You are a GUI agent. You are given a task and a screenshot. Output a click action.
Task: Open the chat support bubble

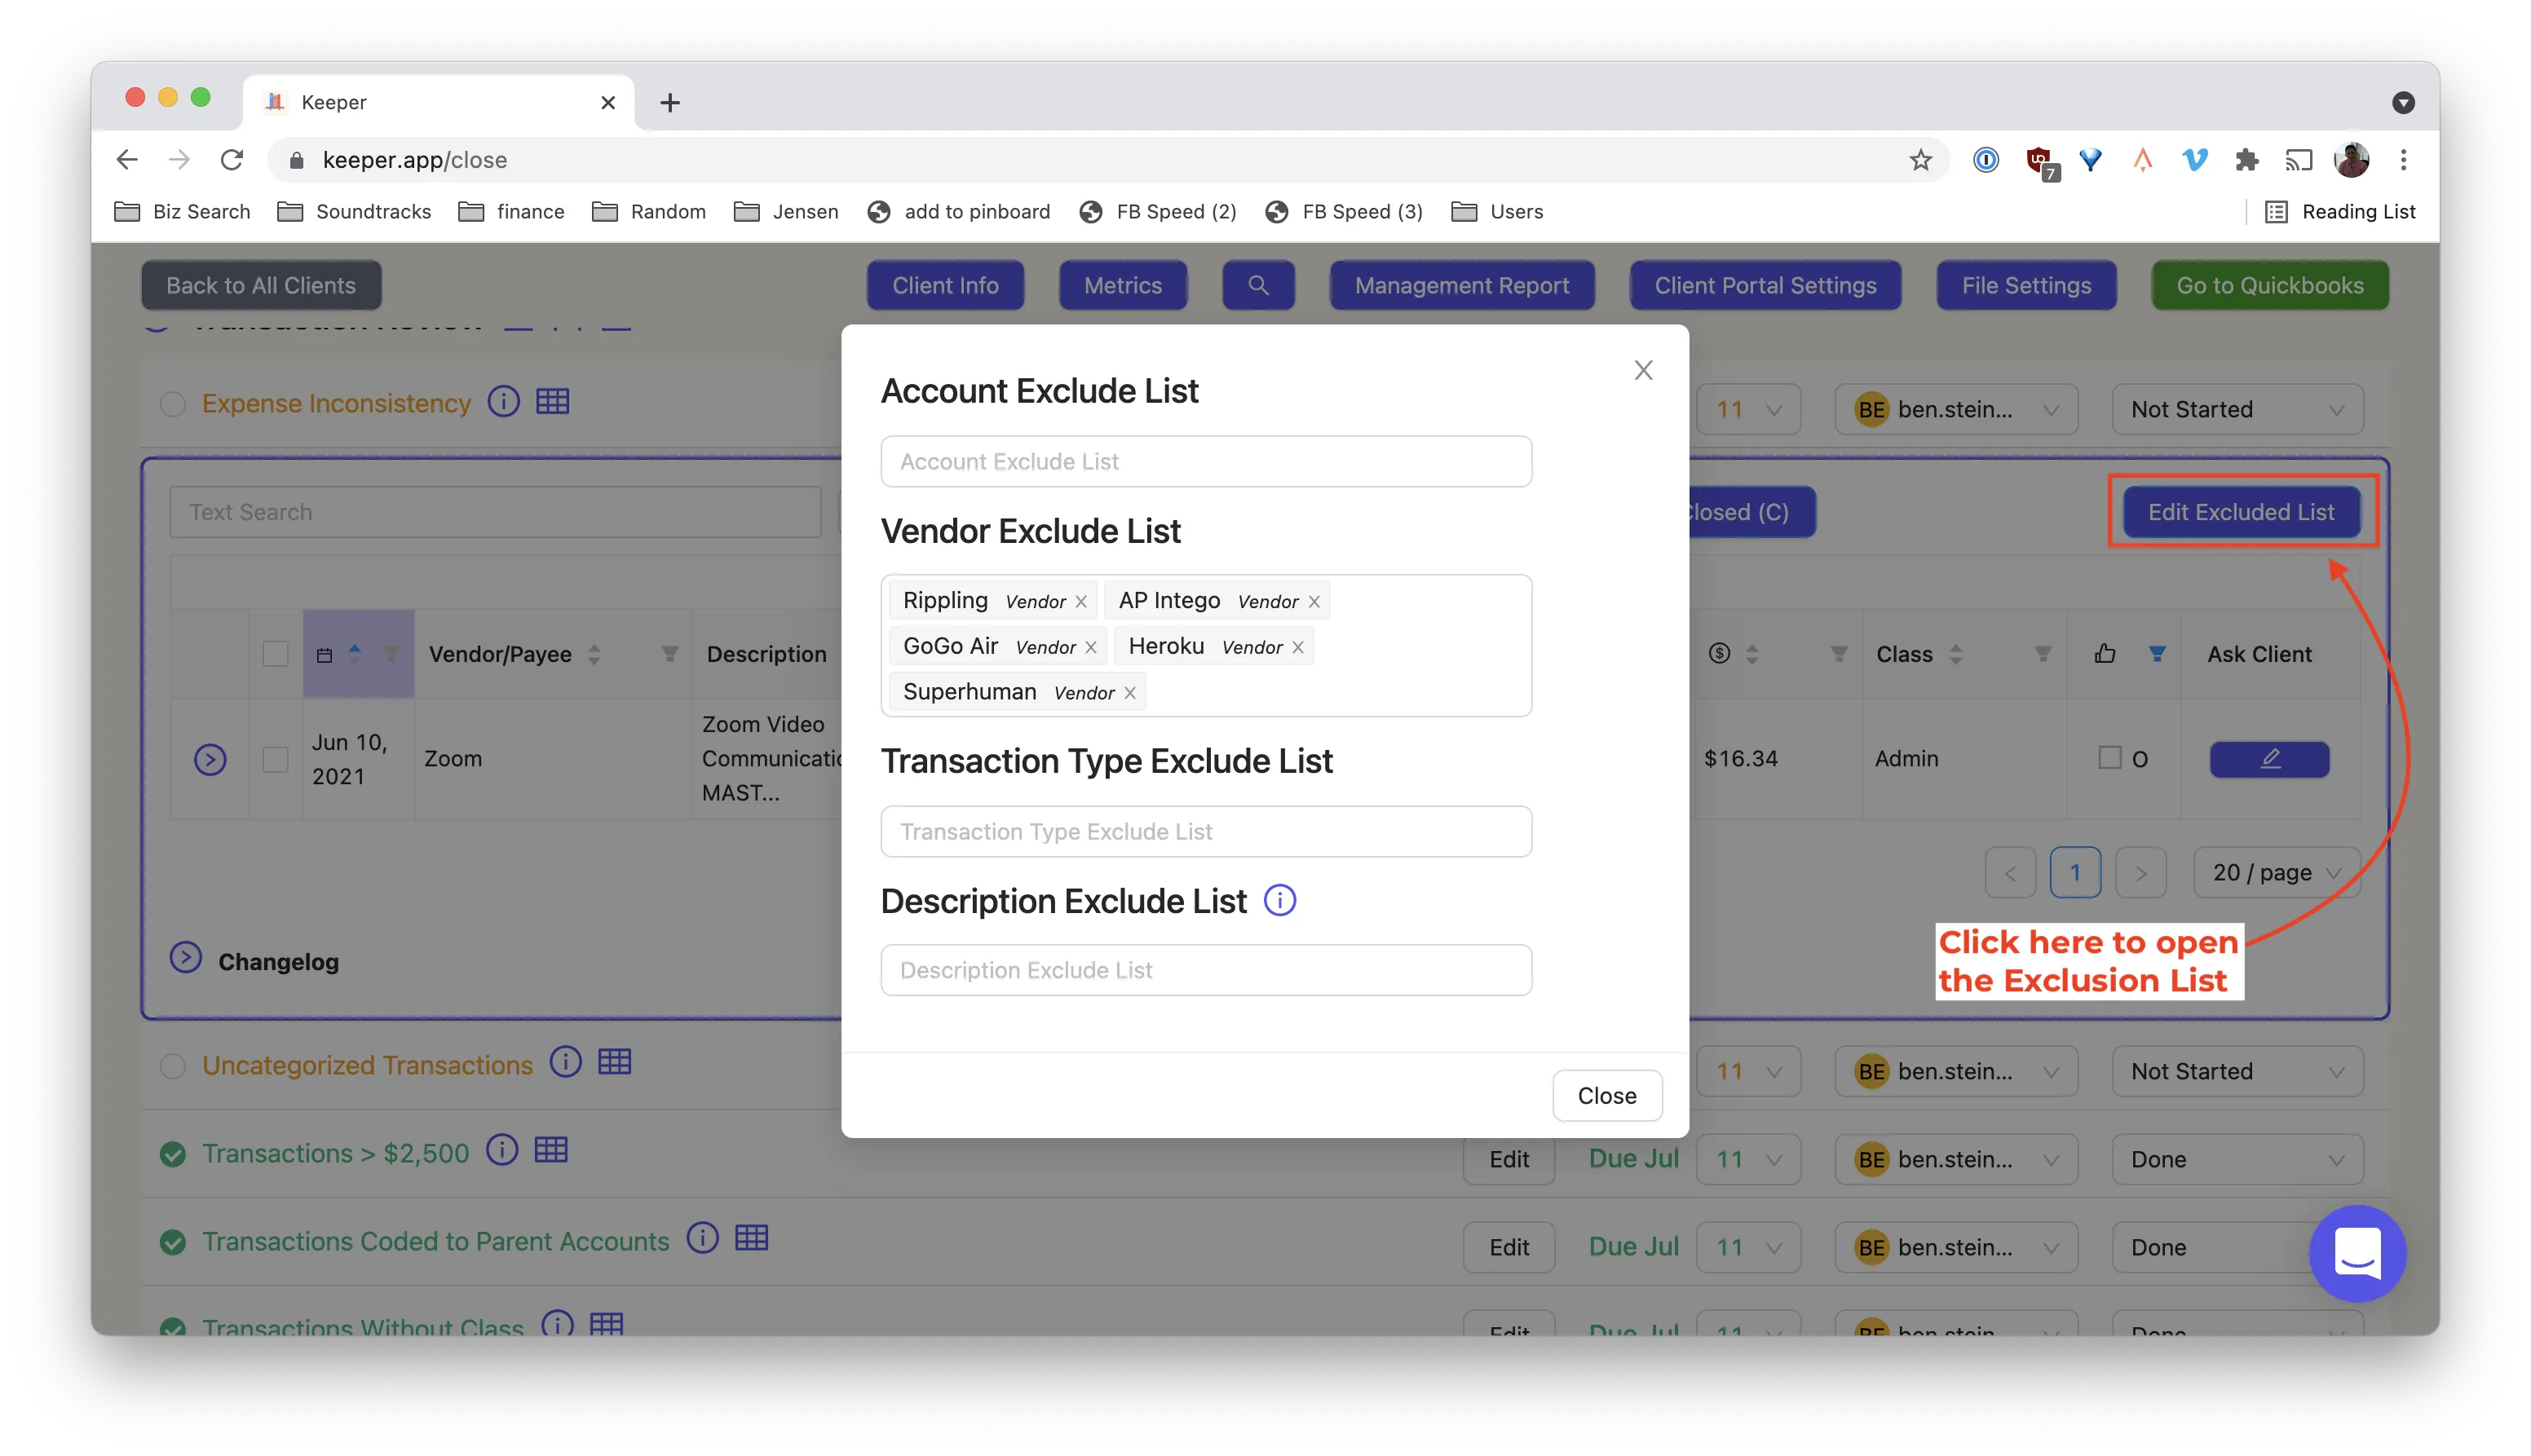pyautogui.click(x=2357, y=1253)
